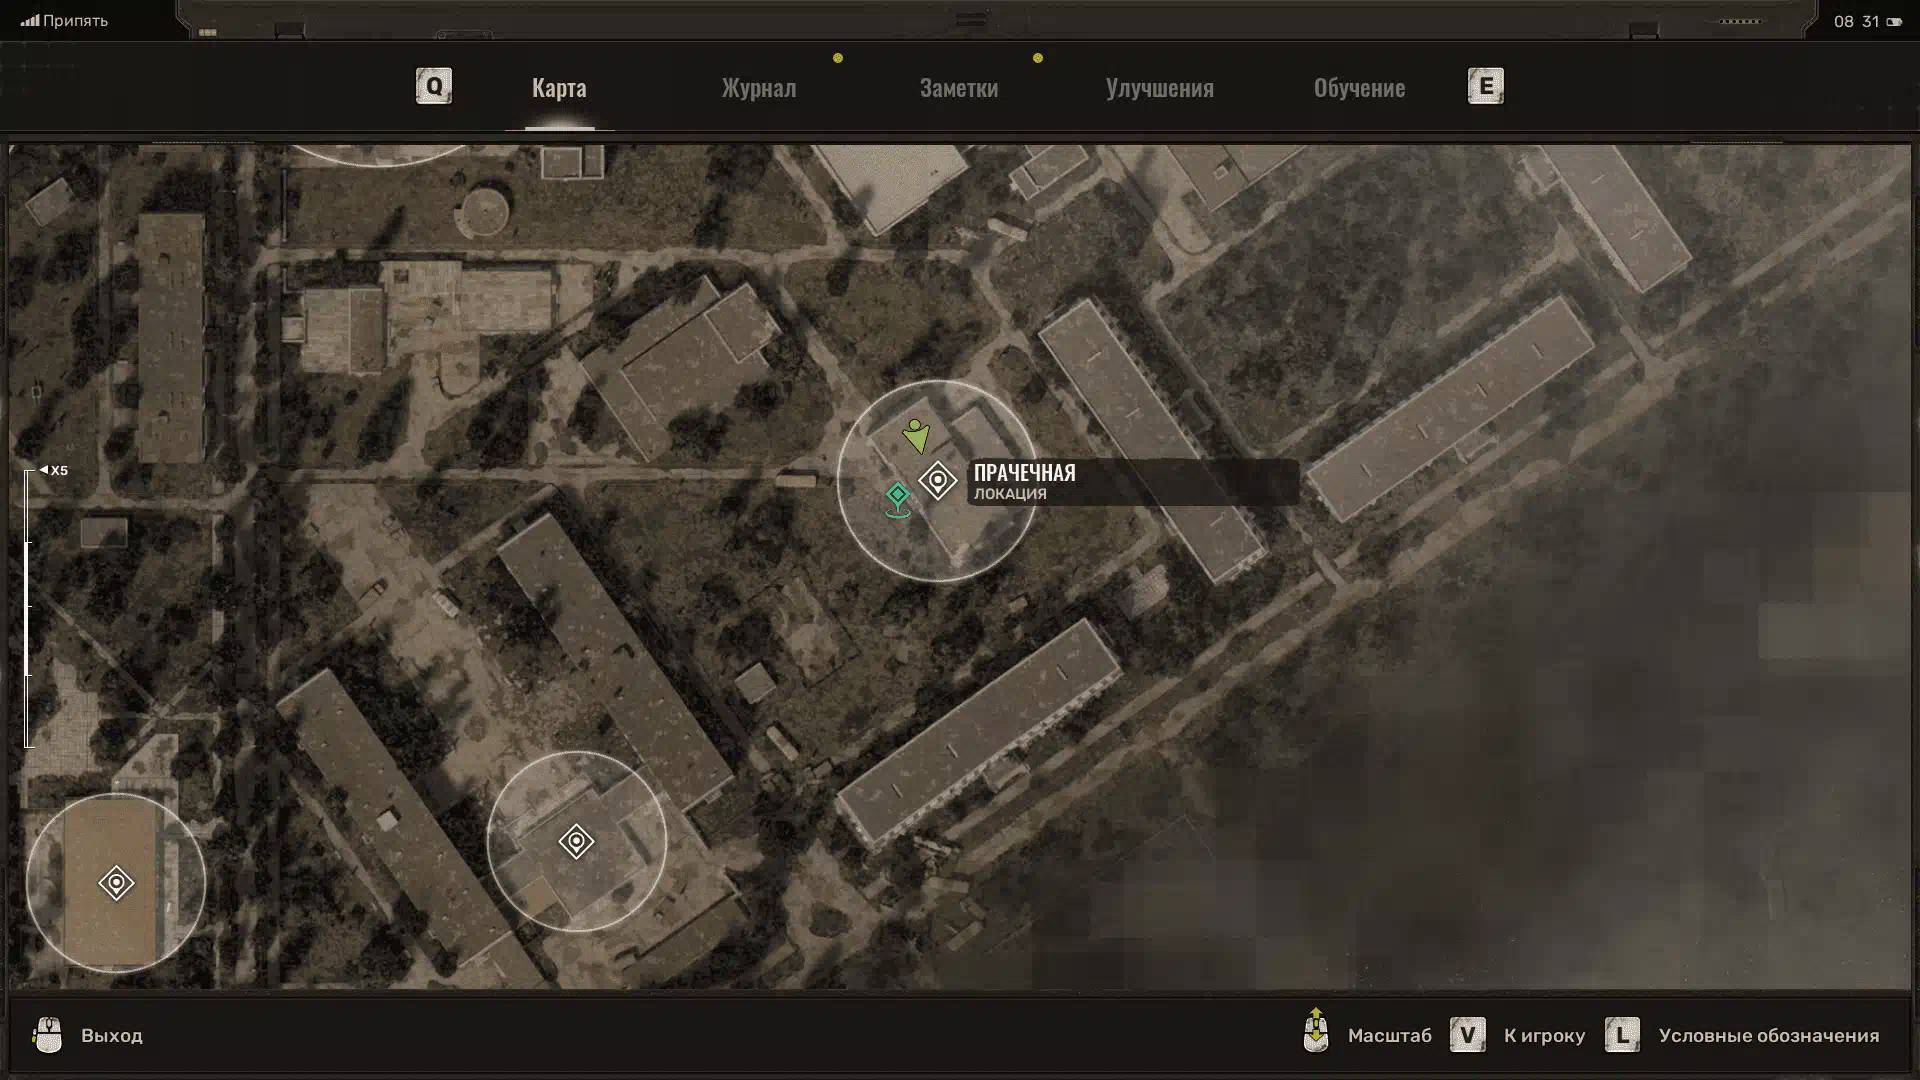Click the E next-tab key icon
Viewport: 1920px width, 1080px height.
1485,86
